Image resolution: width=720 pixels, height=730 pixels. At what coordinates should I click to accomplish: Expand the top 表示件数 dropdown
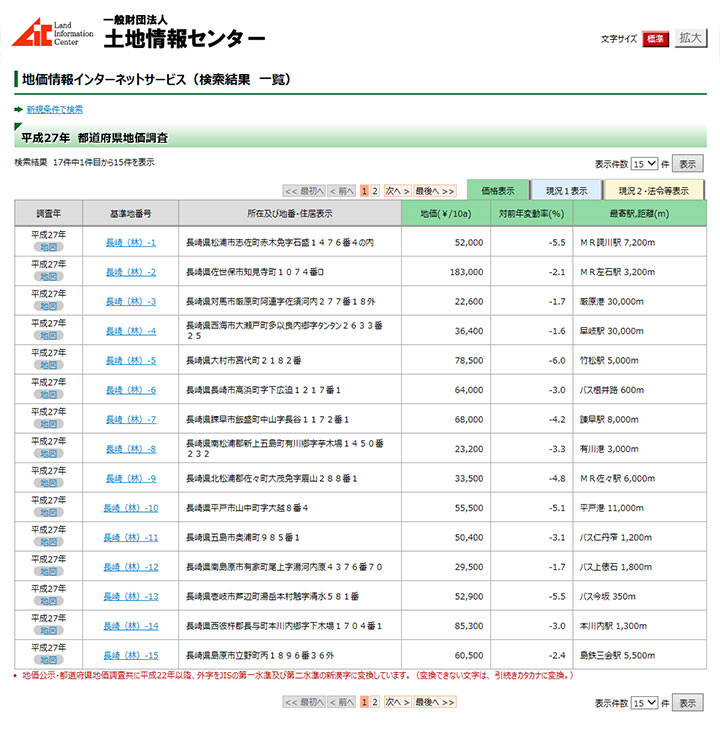click(x=645, y=164)
